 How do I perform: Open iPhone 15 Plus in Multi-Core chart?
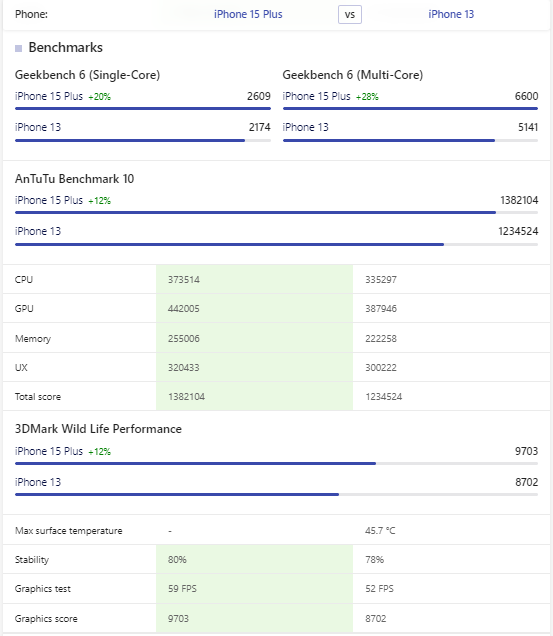(316, 97)
